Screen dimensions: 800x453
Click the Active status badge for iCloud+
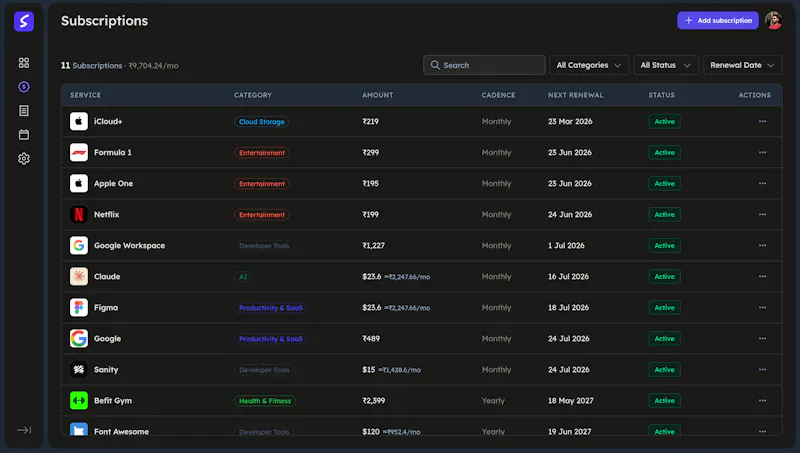pos(664,121)
